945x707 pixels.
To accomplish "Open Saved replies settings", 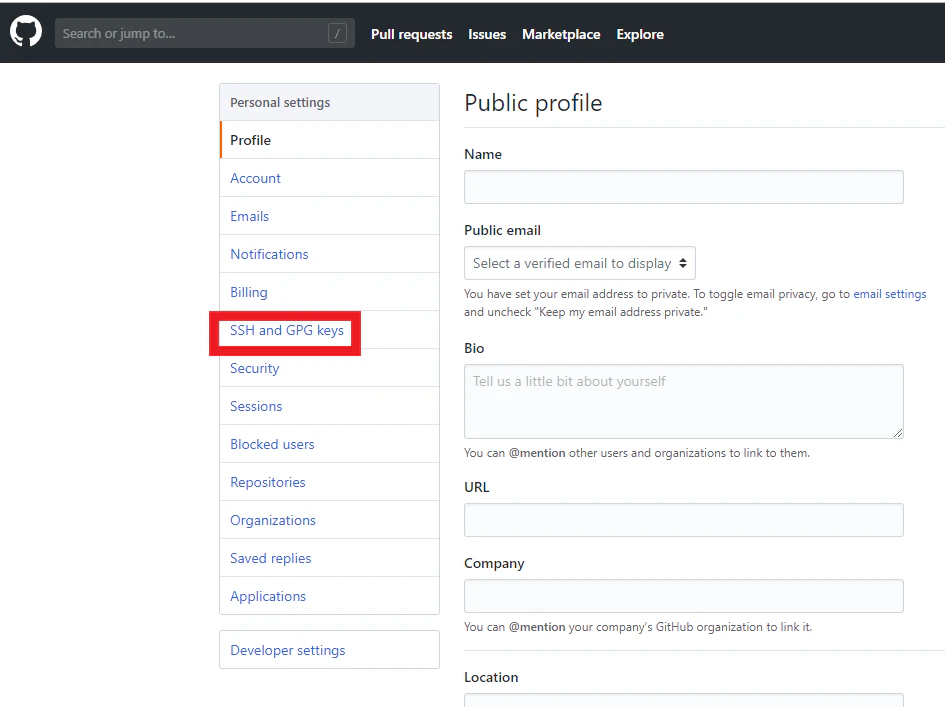I will tap(330, 558).
